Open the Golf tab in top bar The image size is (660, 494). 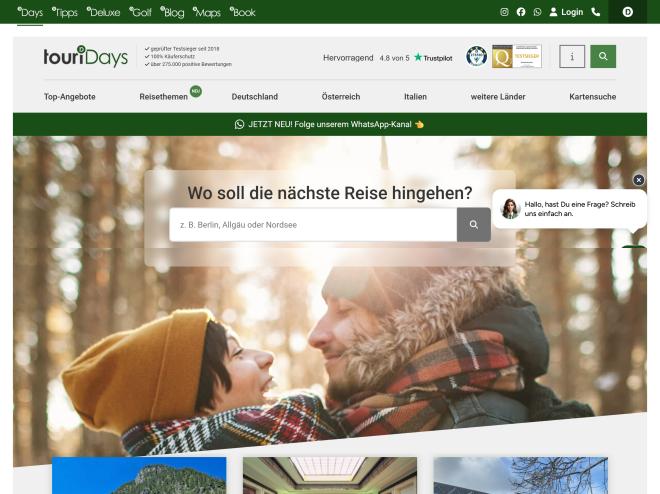pyautogui.click(x=140, y=13)
